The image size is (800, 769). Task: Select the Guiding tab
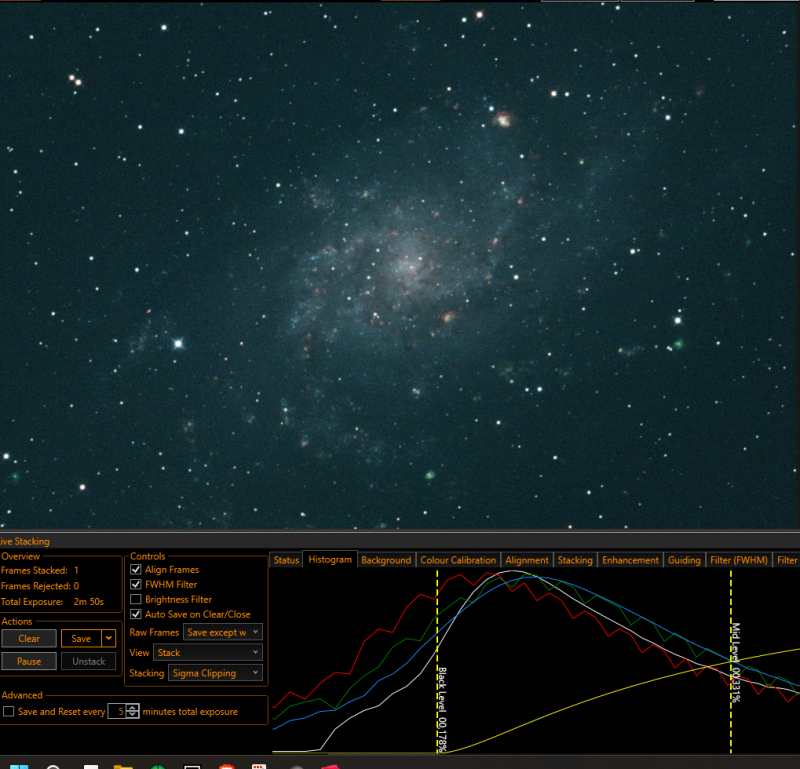coord(684,561)
